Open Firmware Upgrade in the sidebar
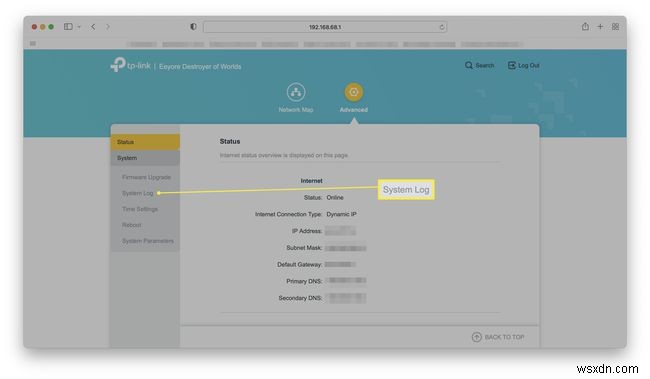The width and height of the screenshot is (650, 379). (x=146, y=177)
